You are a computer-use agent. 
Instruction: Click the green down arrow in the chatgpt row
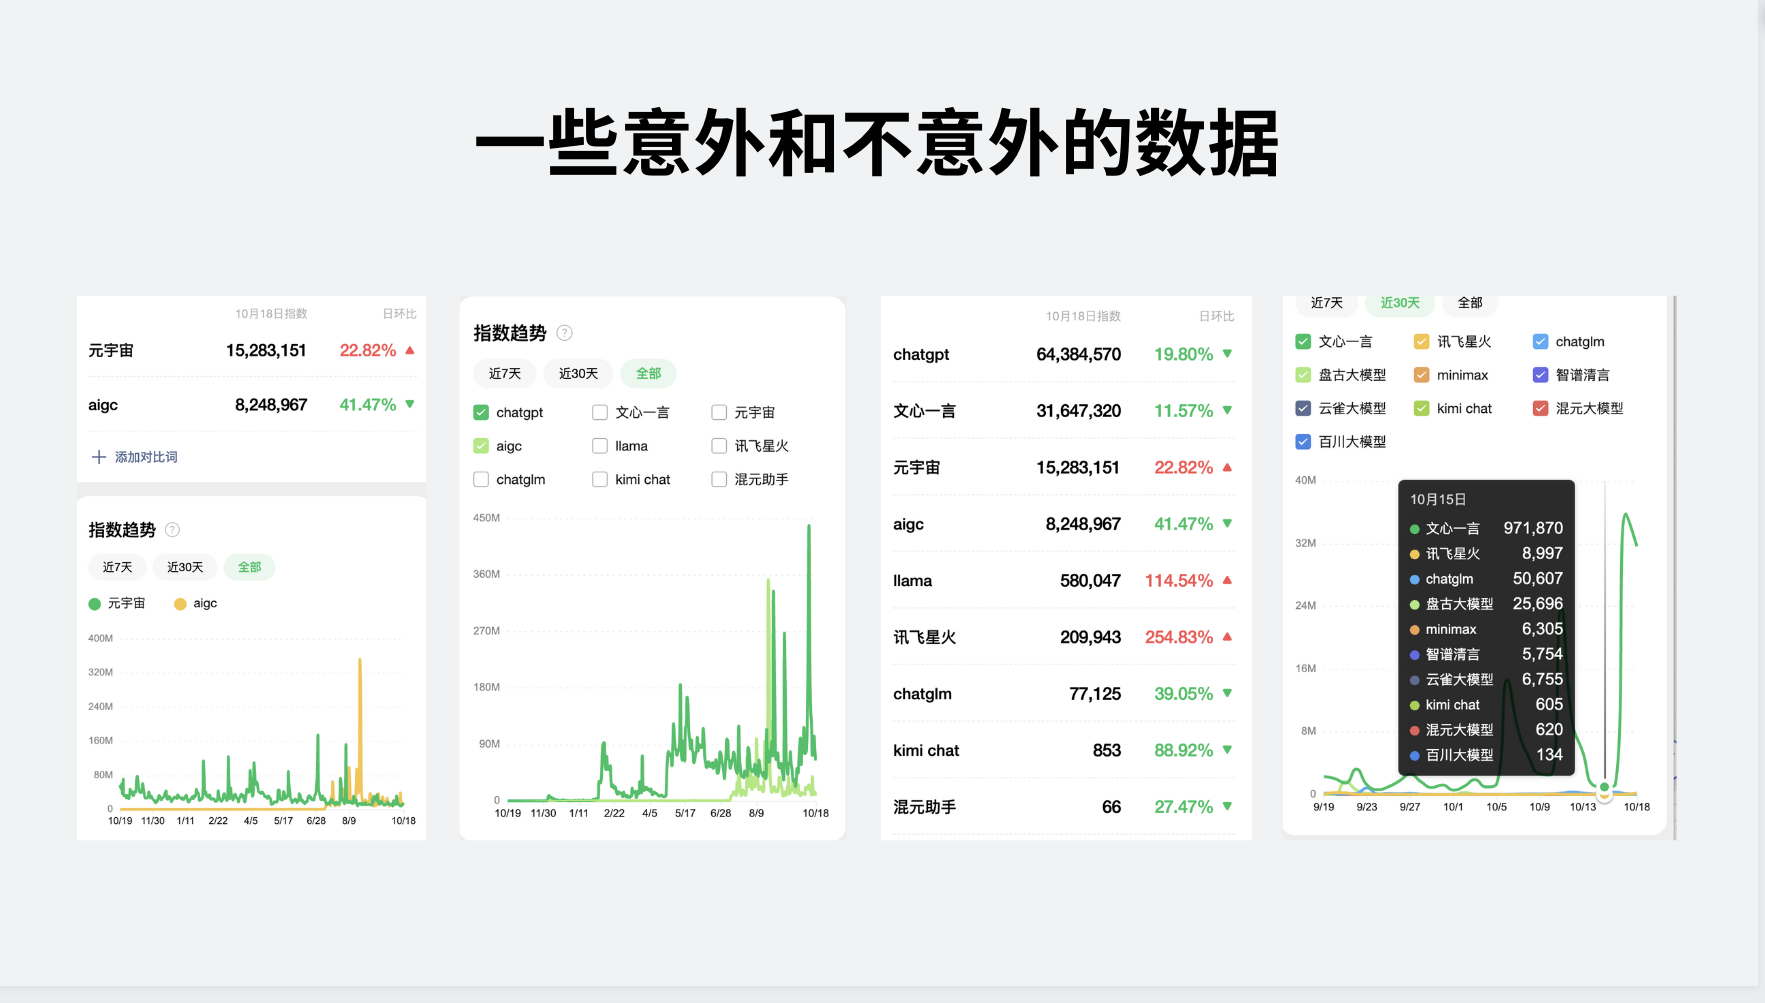[1227, 354]
